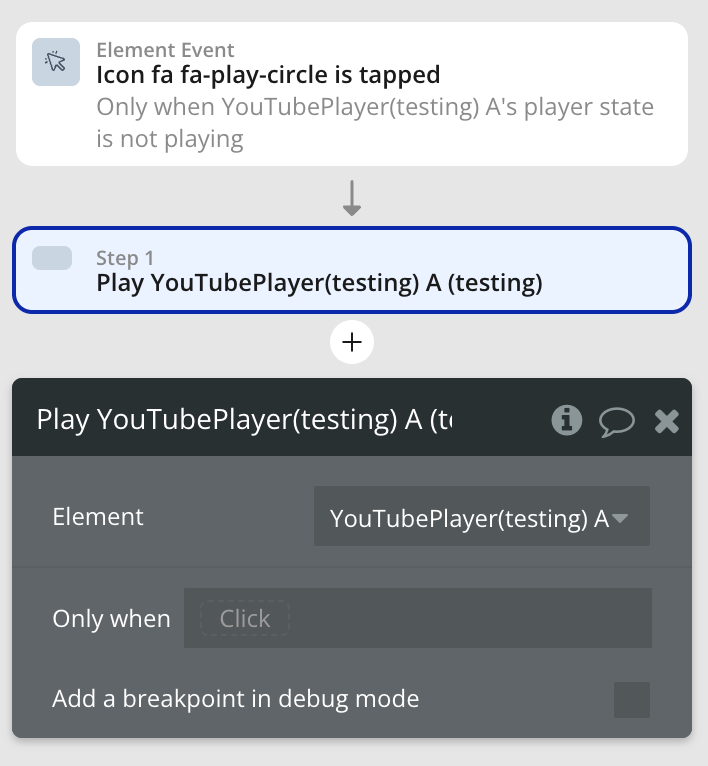Open the Element dropdown showing YouTubePlayer(testing) A
Screen dimensions: 708x766
(x=470, y=517)
